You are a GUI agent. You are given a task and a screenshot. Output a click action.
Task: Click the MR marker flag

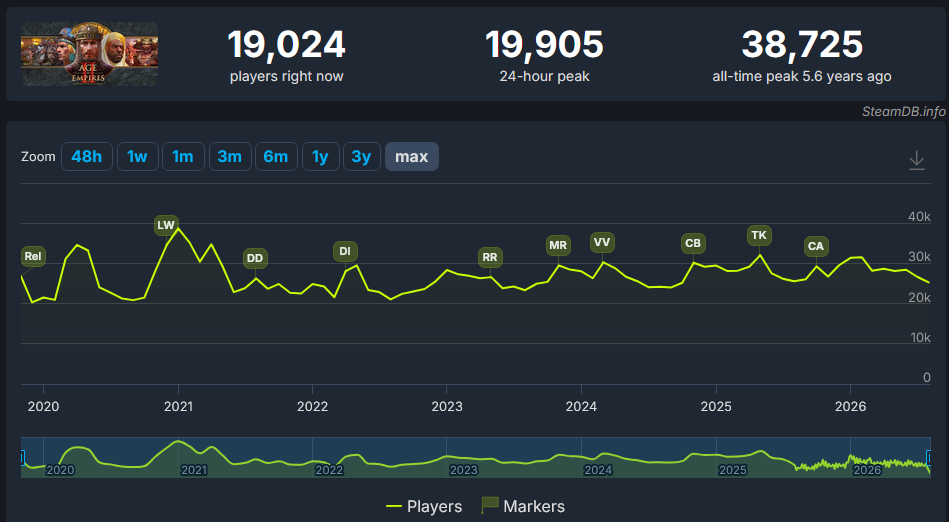click(x=557, y=245)
